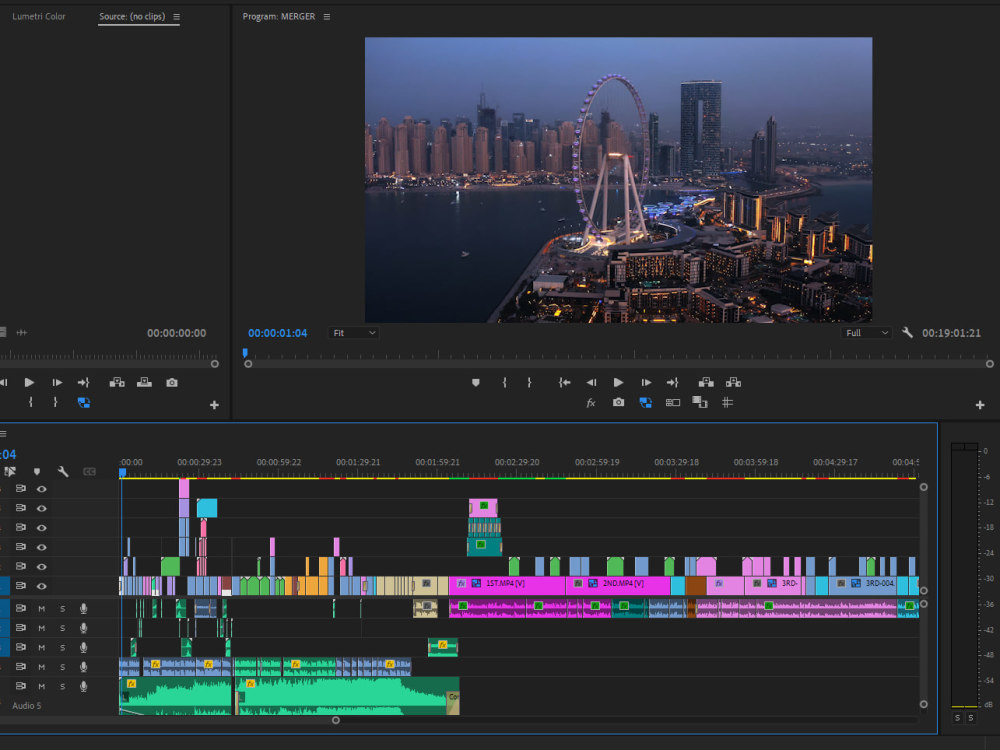Click Program monitor right zoom scroll handle
Image resolution: width=1000 pixels, height=750 pixels.
coord(990,364)
